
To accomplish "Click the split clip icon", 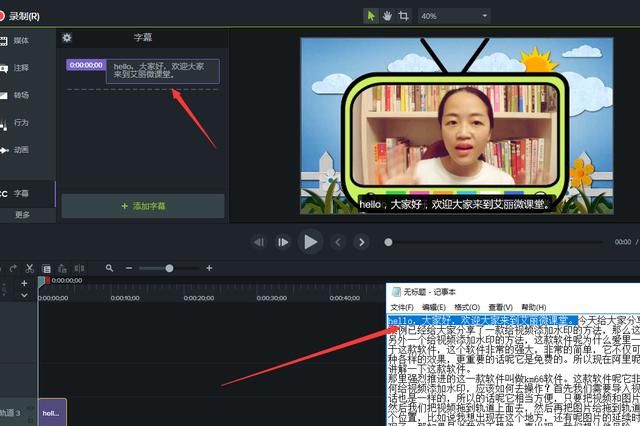I will (79, 268).
